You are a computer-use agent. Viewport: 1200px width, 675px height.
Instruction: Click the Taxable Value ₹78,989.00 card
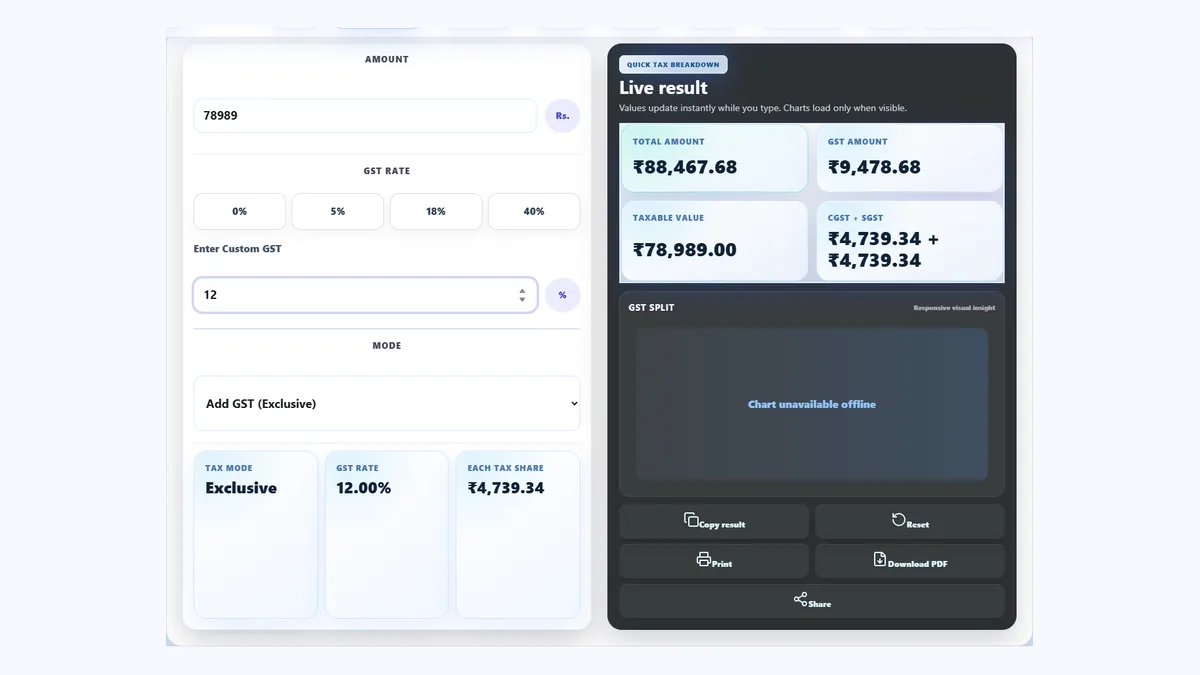coord(714,241)
